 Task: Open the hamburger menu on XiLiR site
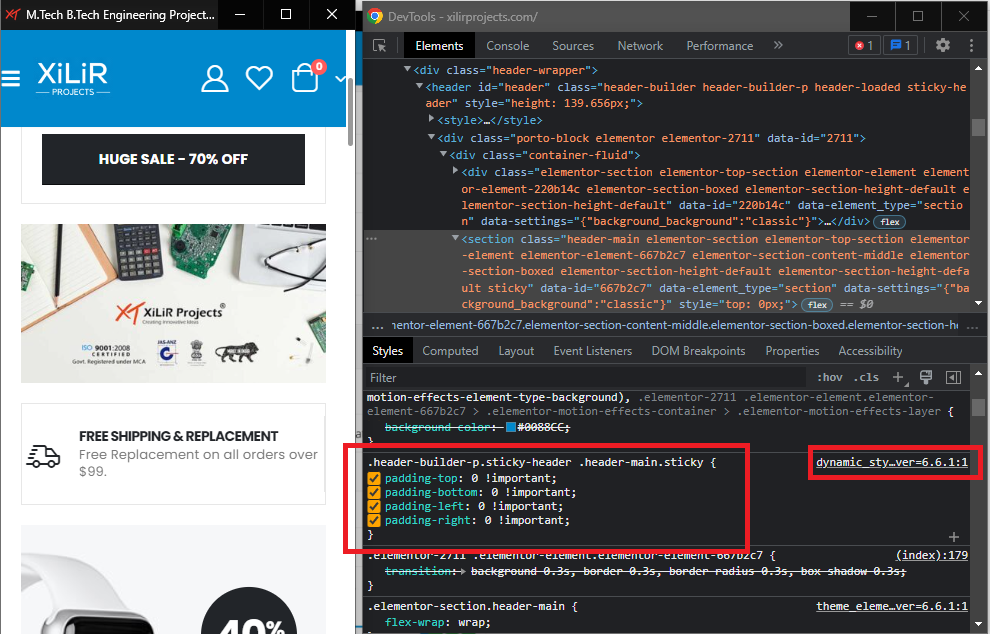11,78
